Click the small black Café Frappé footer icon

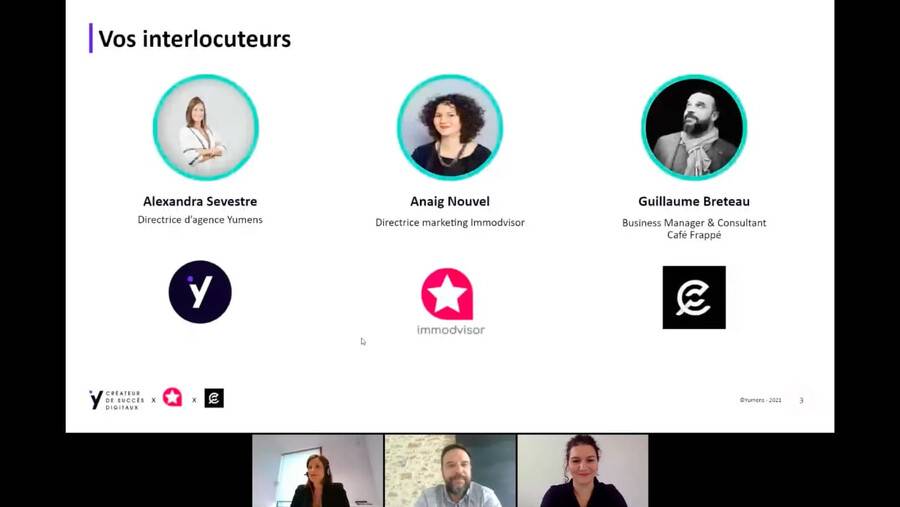tap(214, 398)
